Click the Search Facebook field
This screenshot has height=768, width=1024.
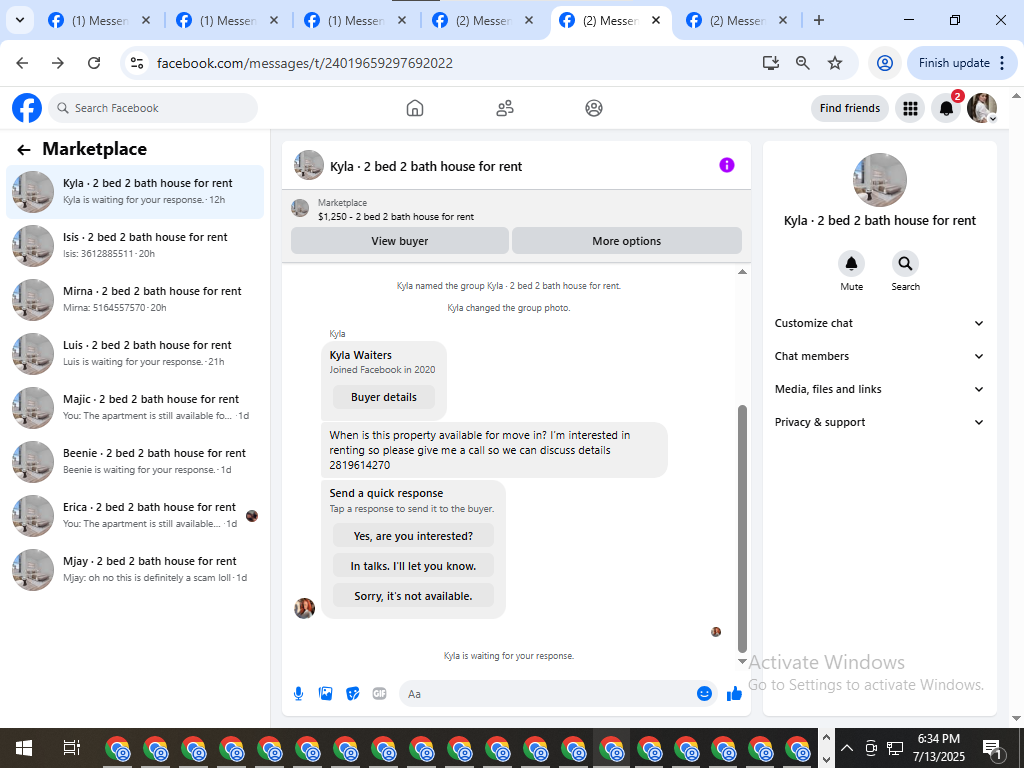point(153,108)
